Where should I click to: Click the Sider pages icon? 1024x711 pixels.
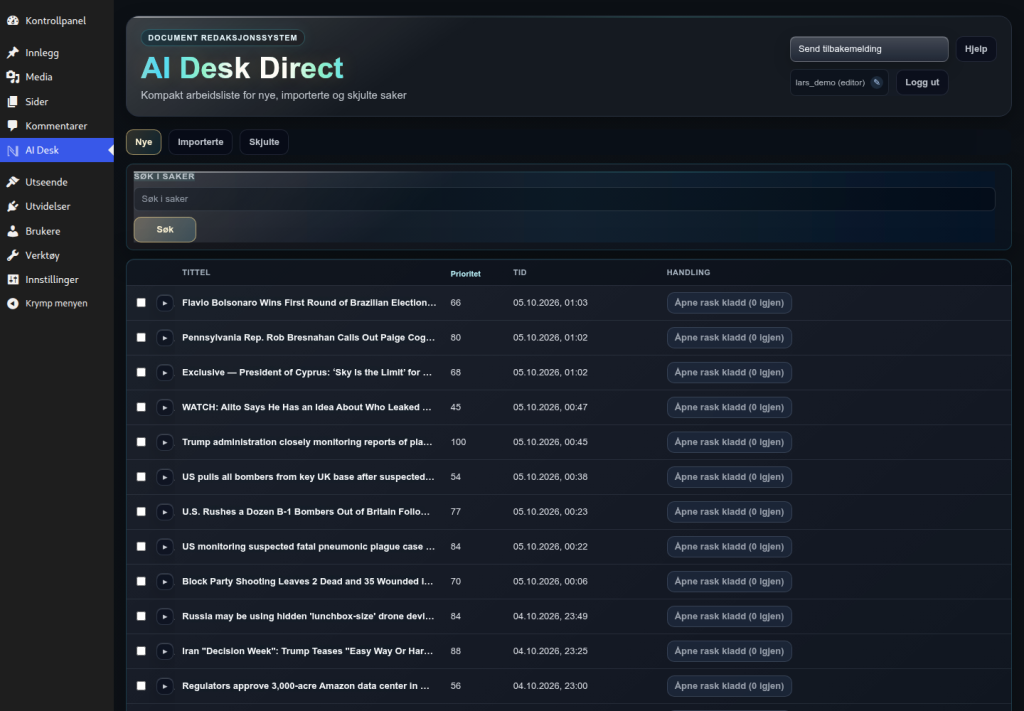click(12, 101)
